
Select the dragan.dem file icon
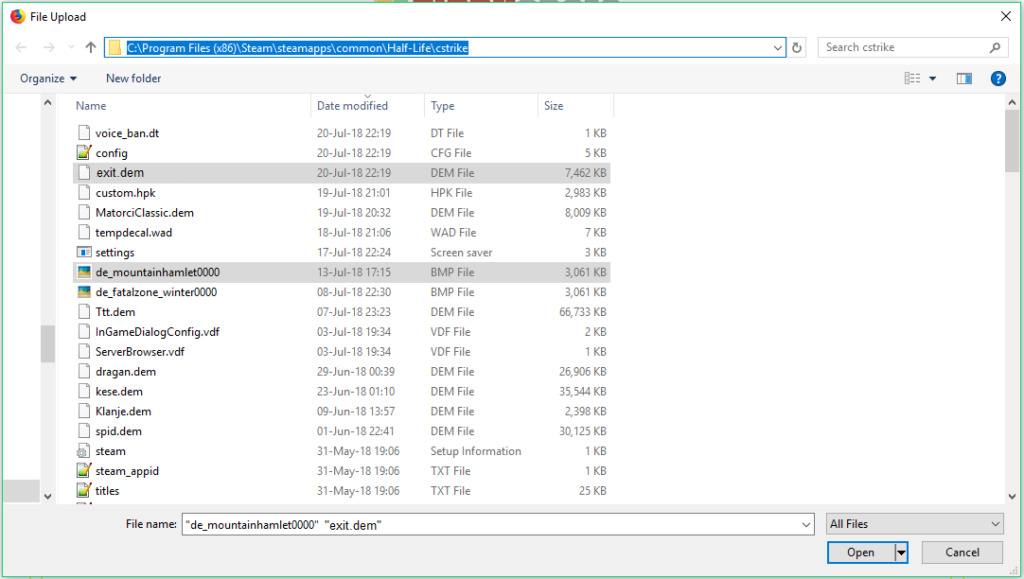pyautogui.click(x=84, y=371)
